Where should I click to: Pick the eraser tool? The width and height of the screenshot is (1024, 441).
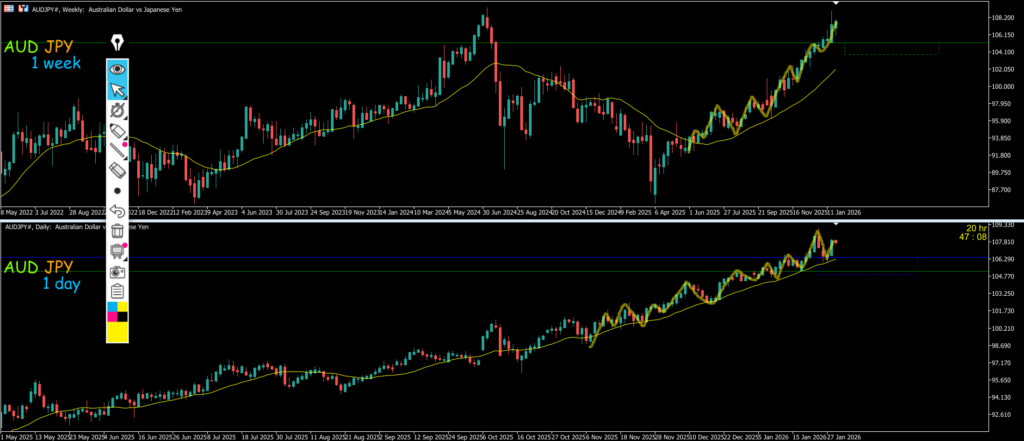coord(118,171)
